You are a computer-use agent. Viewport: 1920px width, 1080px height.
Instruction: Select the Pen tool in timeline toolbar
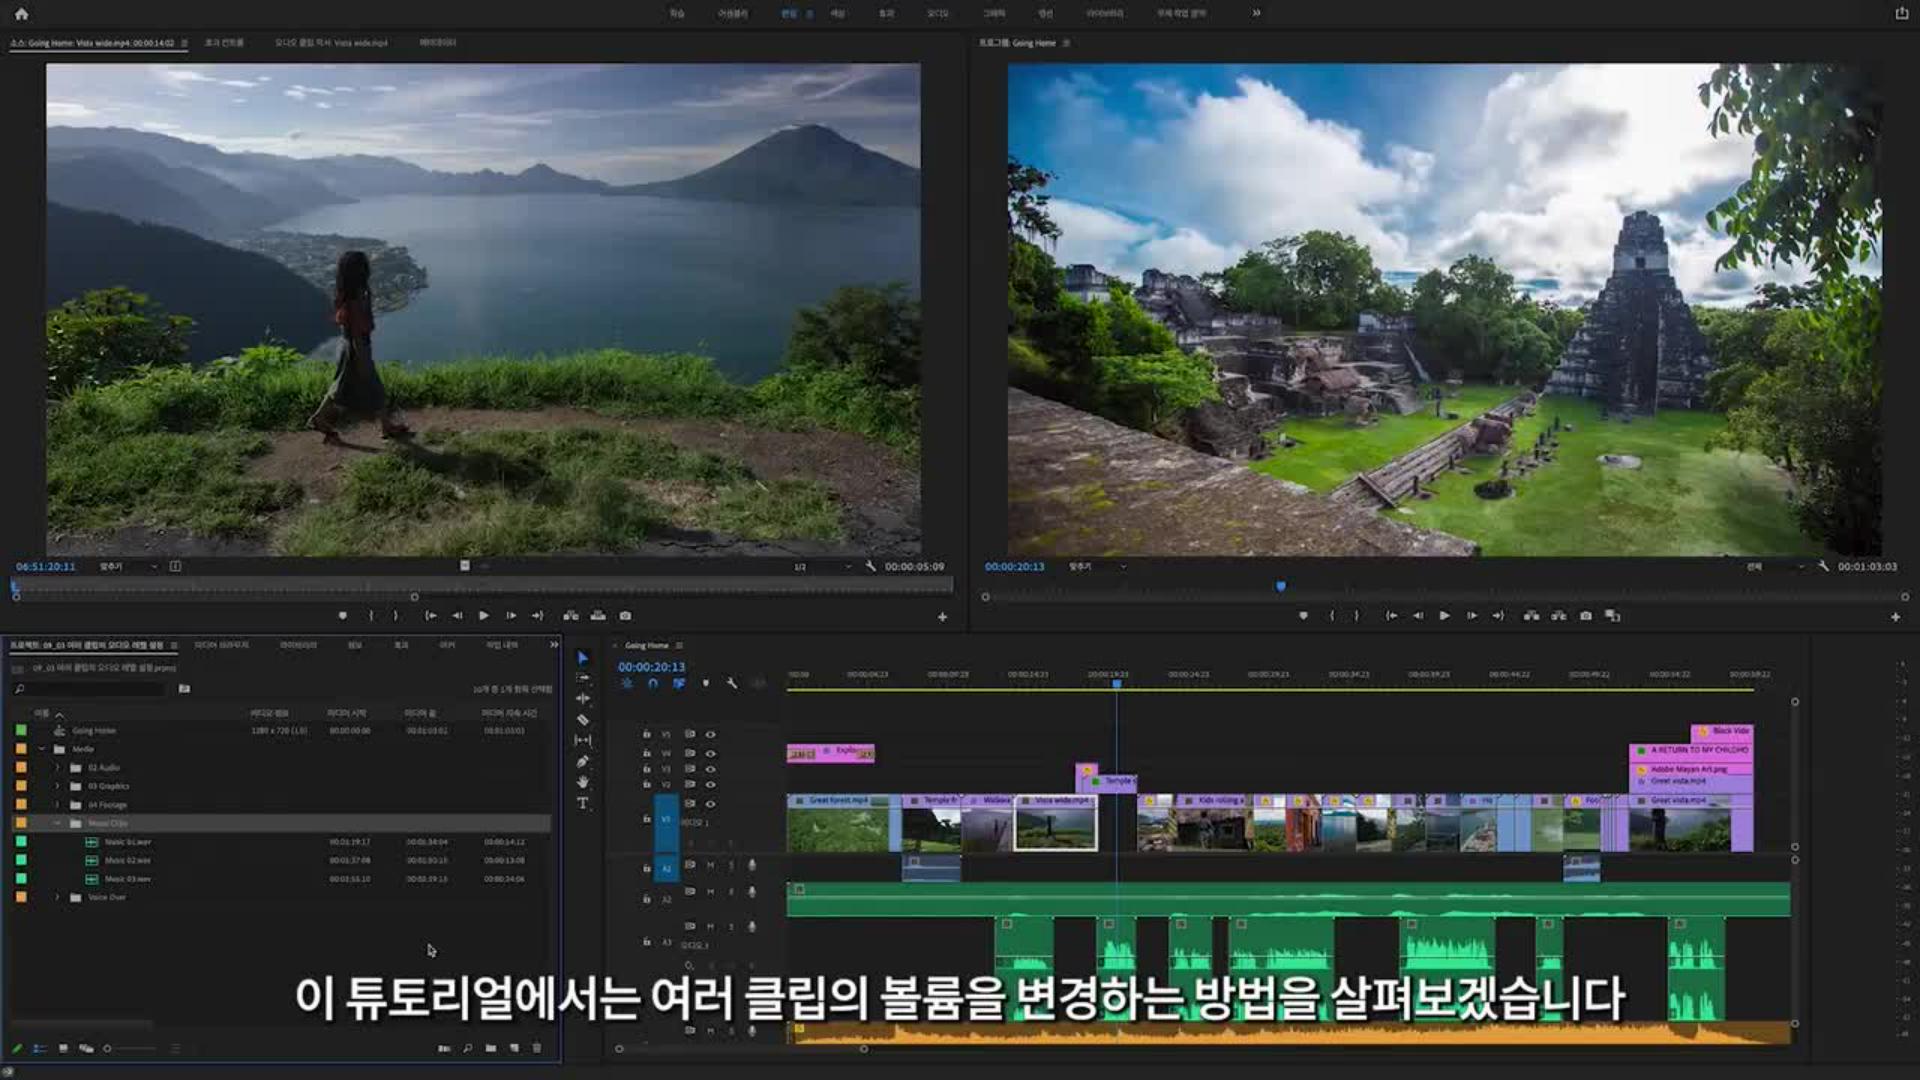pyautogui.click(x=583, y=761)
